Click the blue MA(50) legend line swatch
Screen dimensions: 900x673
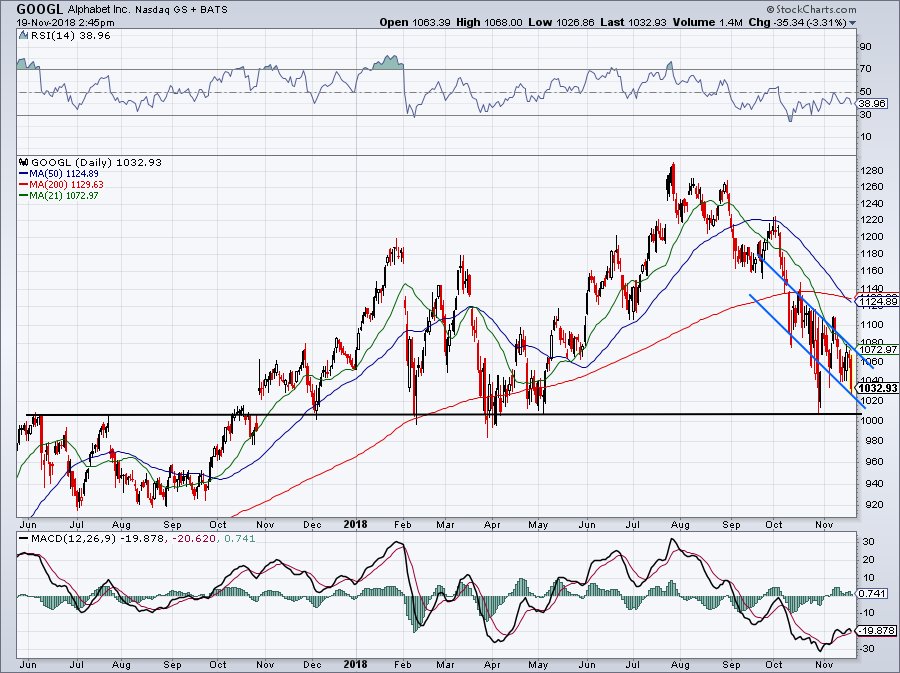(24, 173)
